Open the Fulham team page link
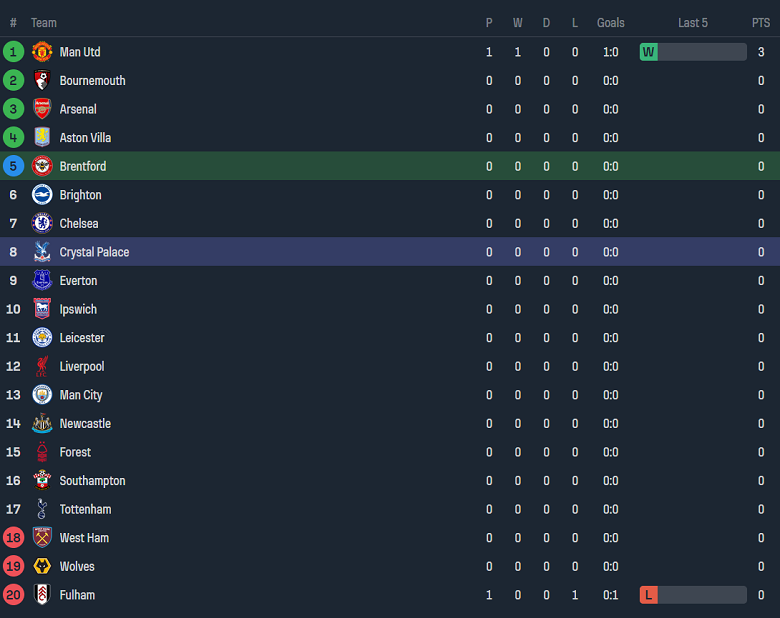The width and height of the screenshot is (780, 618). pyautogui.click(x=77, y=595)
